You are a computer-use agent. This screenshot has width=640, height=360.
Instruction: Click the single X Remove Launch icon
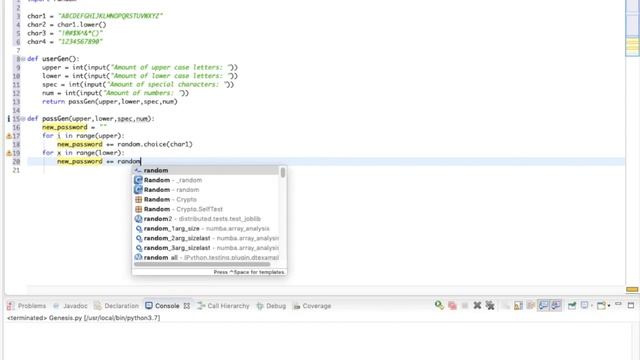point(477,305)
